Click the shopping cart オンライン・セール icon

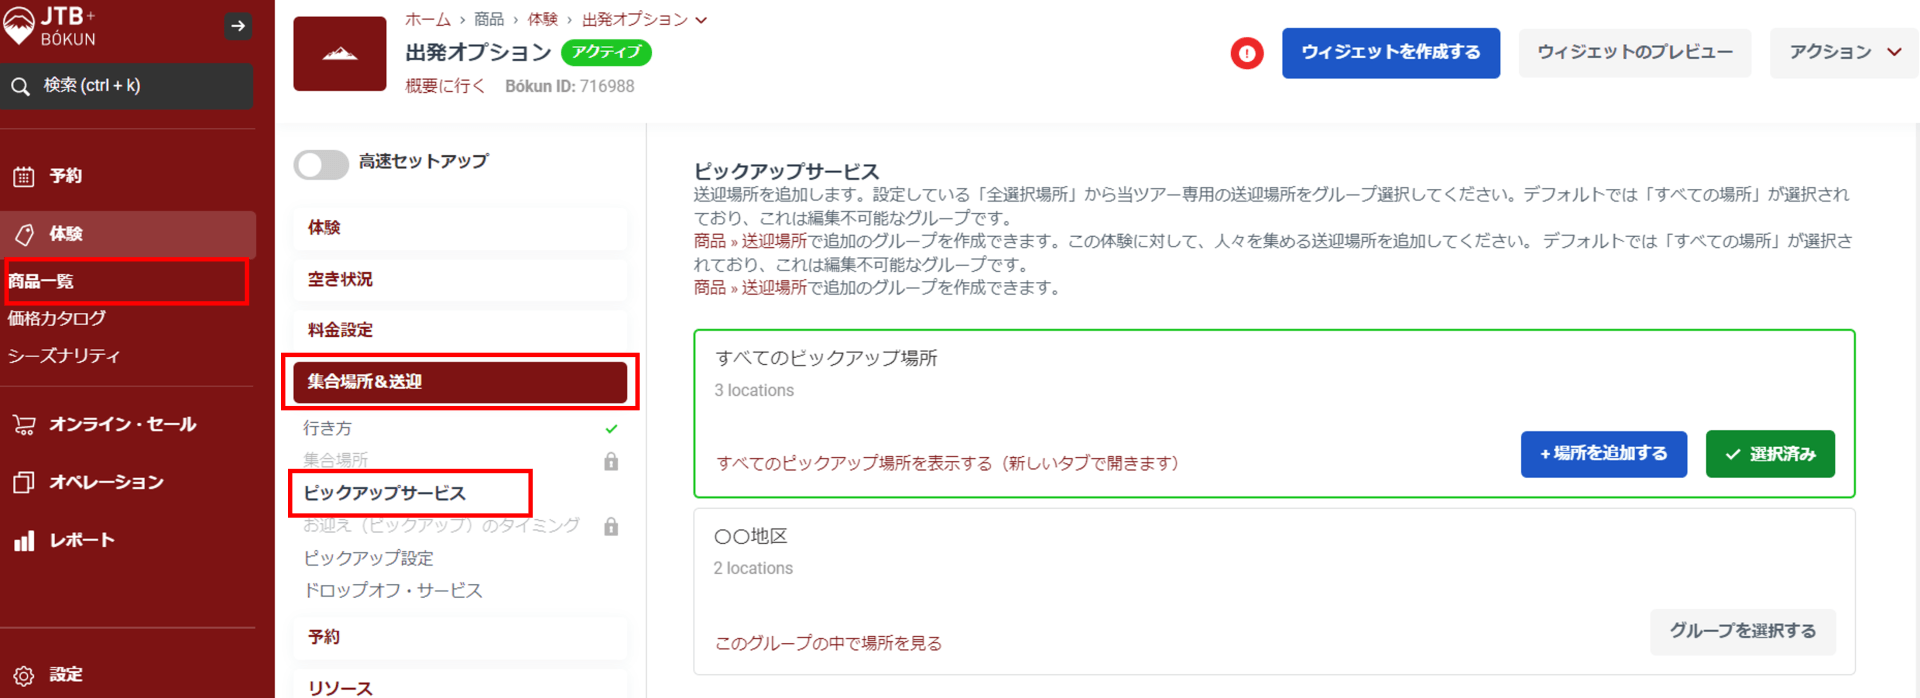[24, 425]
